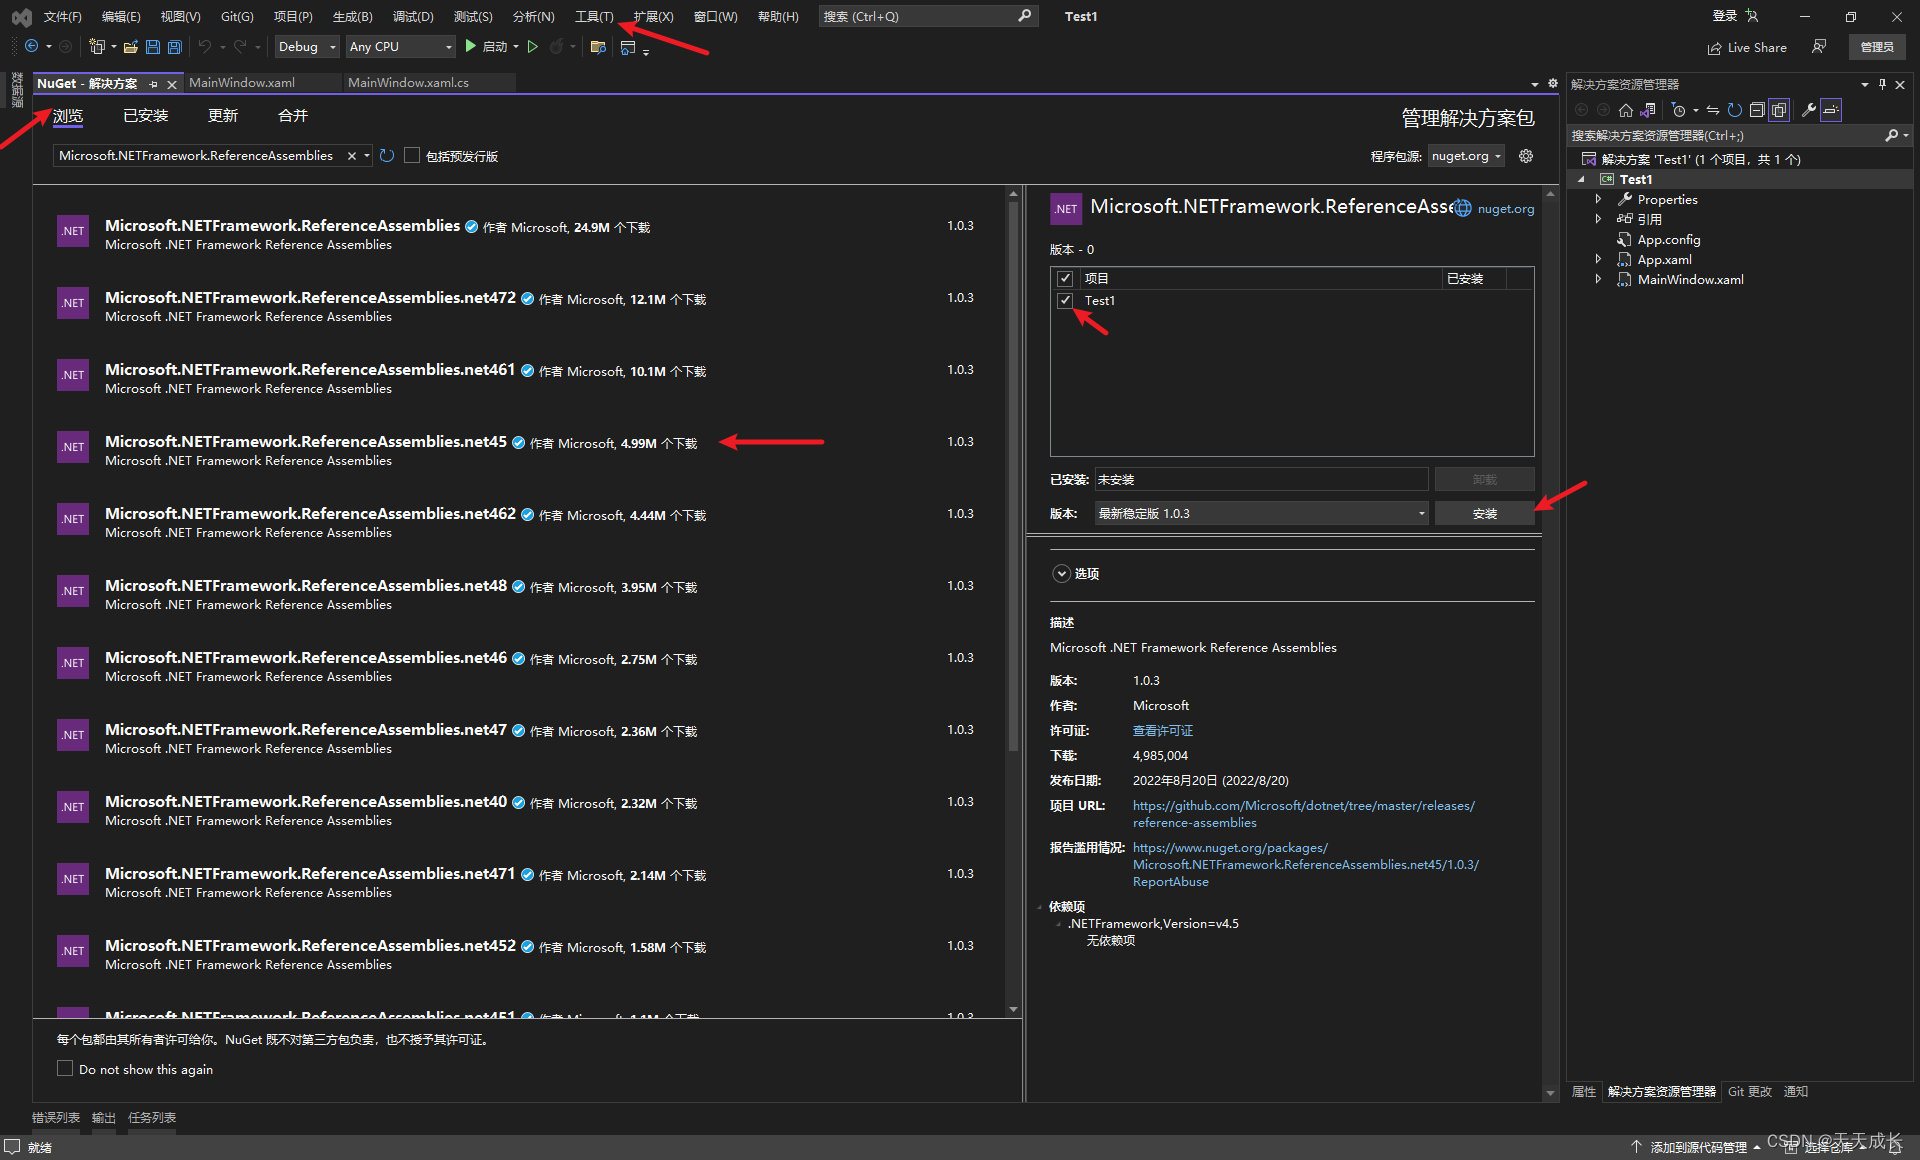Check the Do not show this again box

click(65, 1069)
